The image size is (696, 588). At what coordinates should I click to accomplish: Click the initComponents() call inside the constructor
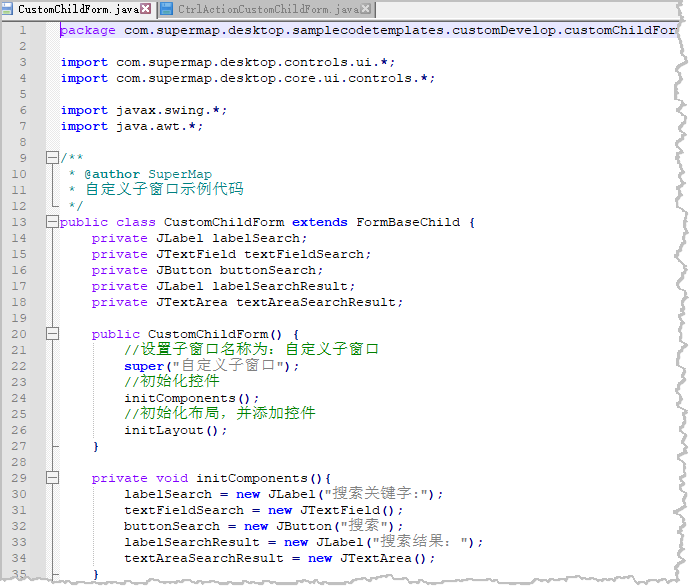[x=191, y=398]
